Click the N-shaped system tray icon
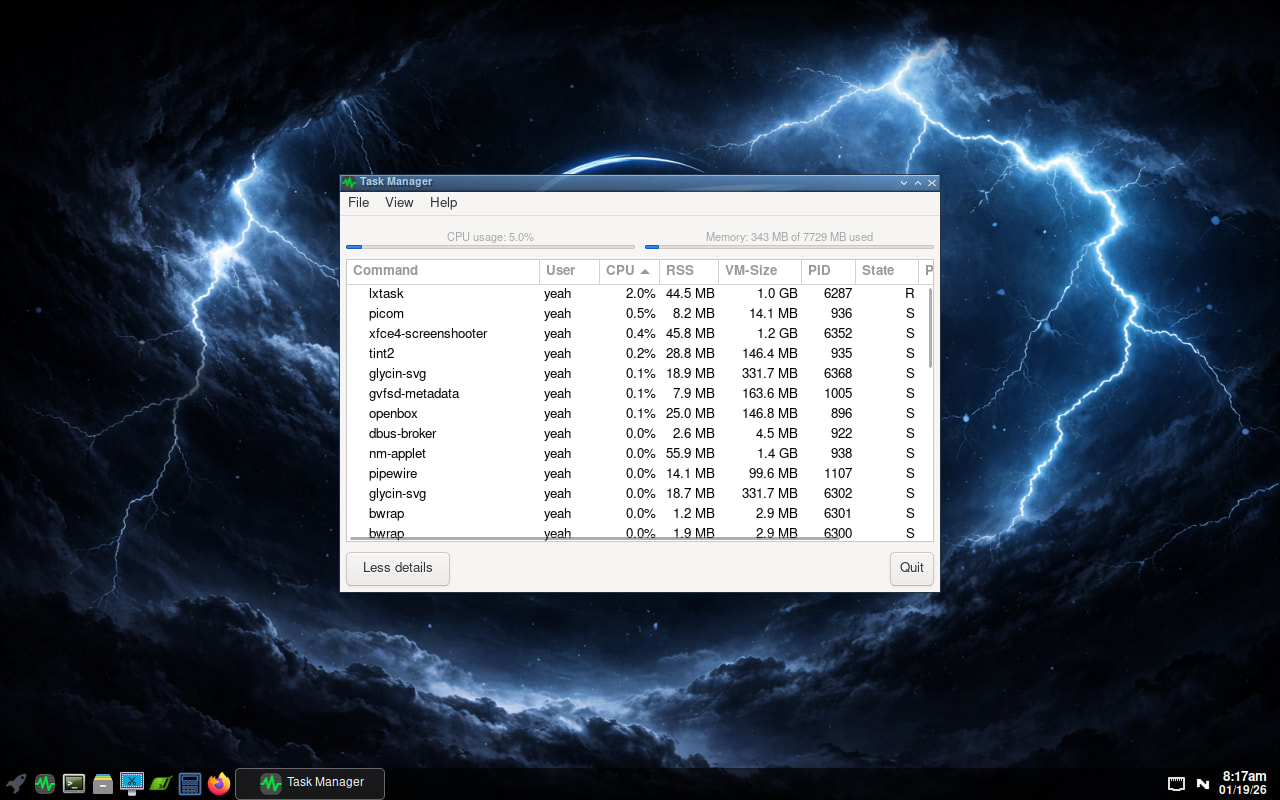1280x800 pixels. (x=1203, y=783)
